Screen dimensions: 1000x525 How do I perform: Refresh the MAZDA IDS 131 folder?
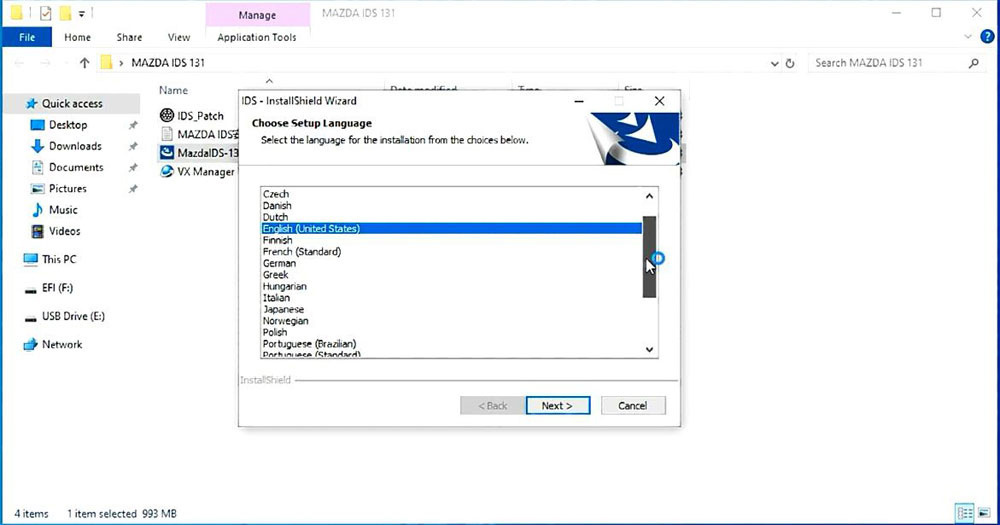[790, 63]
